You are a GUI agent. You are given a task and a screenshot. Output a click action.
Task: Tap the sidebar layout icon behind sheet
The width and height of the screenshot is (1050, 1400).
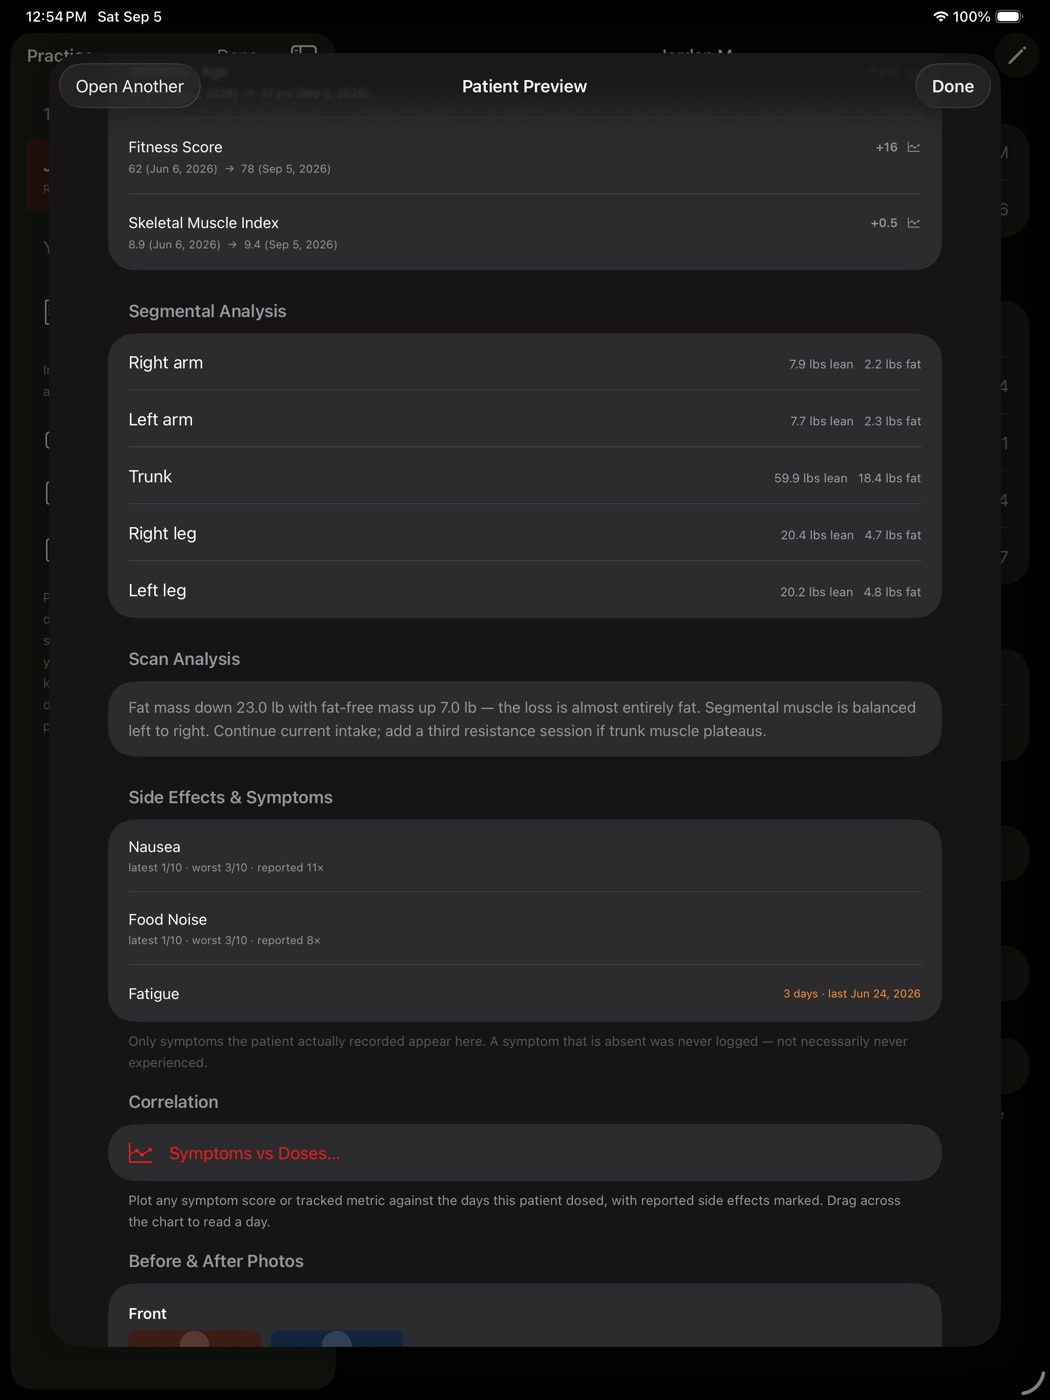(304, 50)
